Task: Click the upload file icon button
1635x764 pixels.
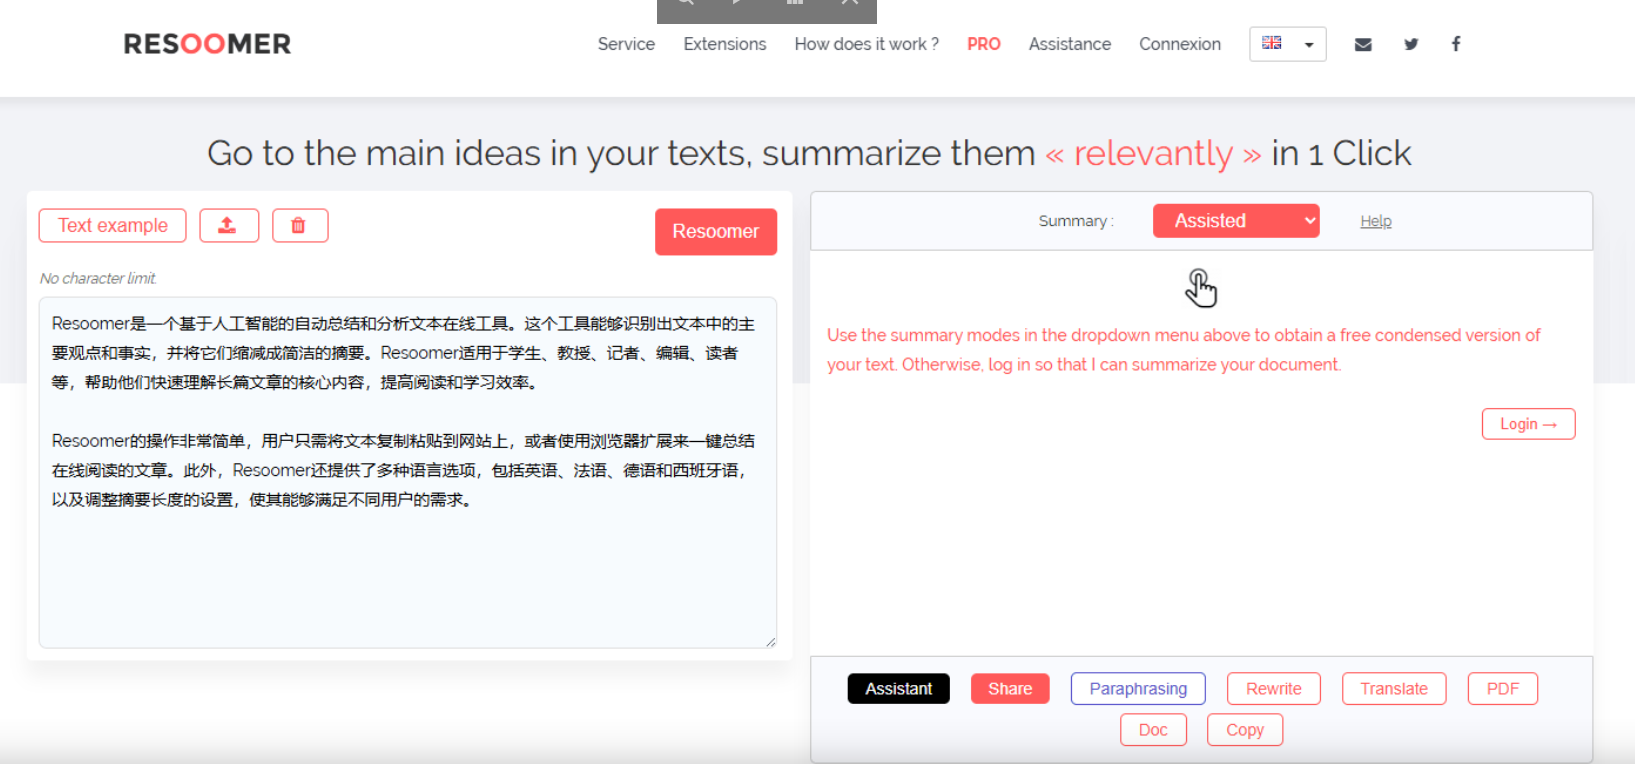Action: point(229,225)
